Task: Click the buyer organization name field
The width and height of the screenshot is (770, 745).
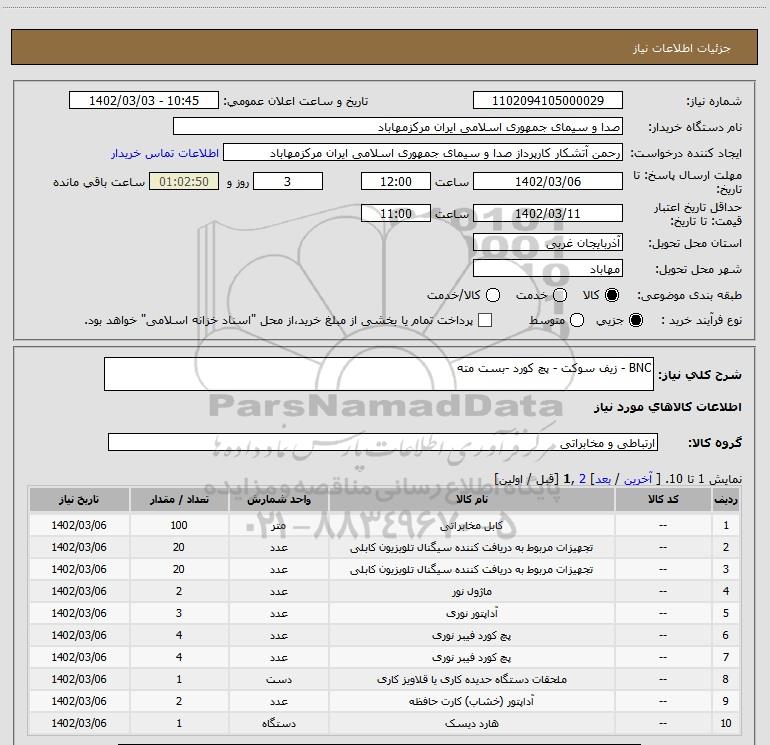Action: pos(398,127)
